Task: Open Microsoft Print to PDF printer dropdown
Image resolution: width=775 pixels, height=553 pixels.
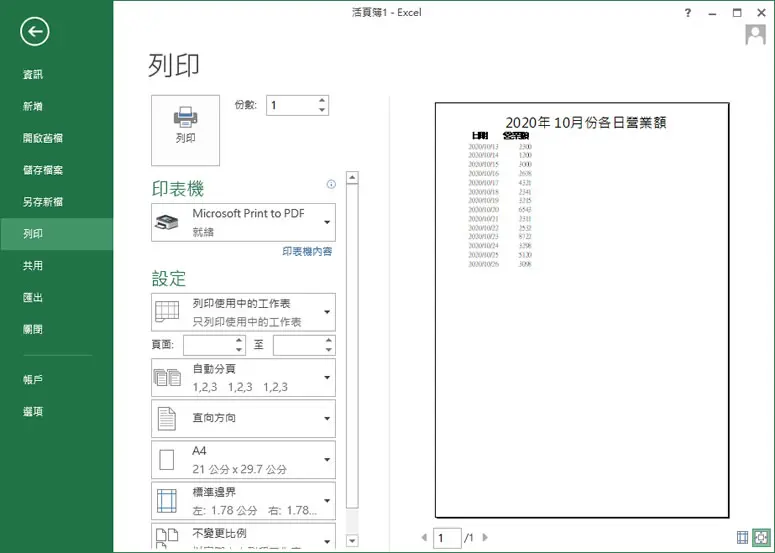Action: click(x=243, y=222)
